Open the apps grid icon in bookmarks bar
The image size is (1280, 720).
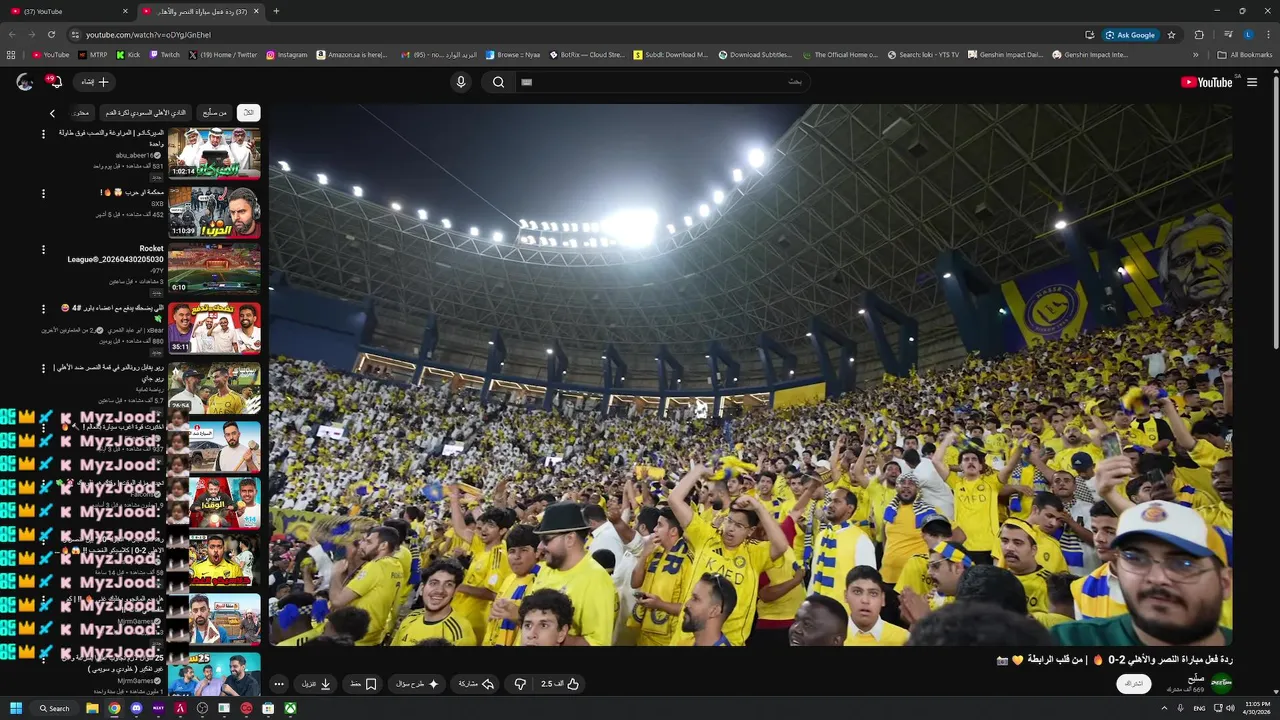point(11,55)
